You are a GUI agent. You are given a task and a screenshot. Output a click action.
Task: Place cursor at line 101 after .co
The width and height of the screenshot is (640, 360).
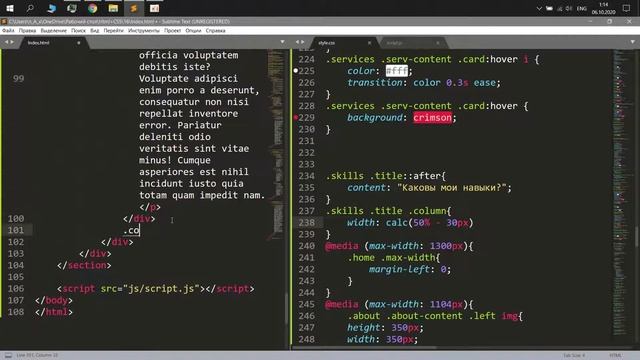(140, 230)
